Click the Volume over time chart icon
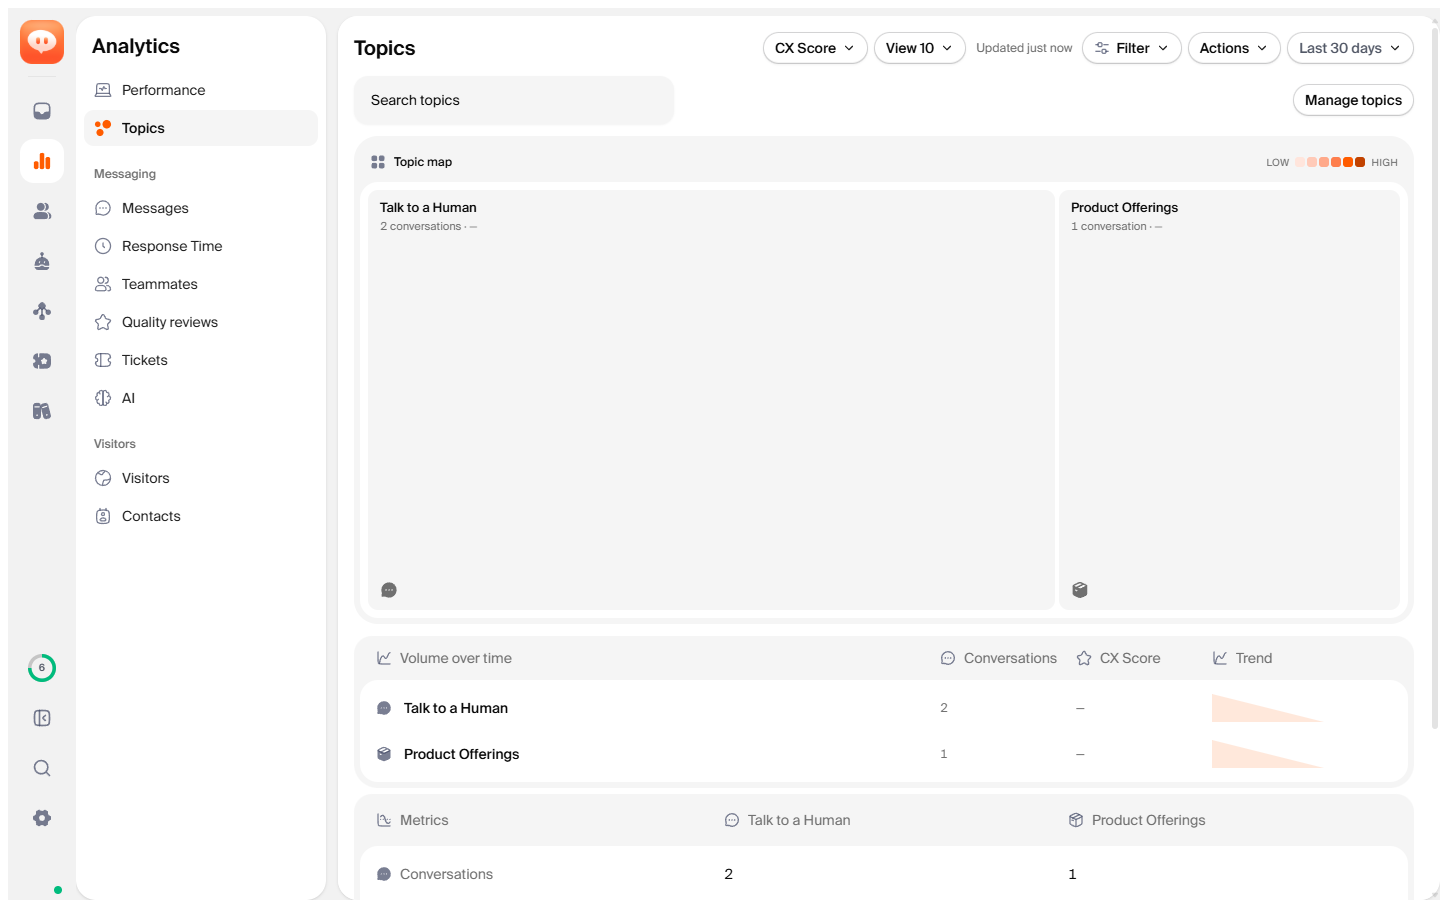This screenshot has width=1440, height=900. coord(384,658)
